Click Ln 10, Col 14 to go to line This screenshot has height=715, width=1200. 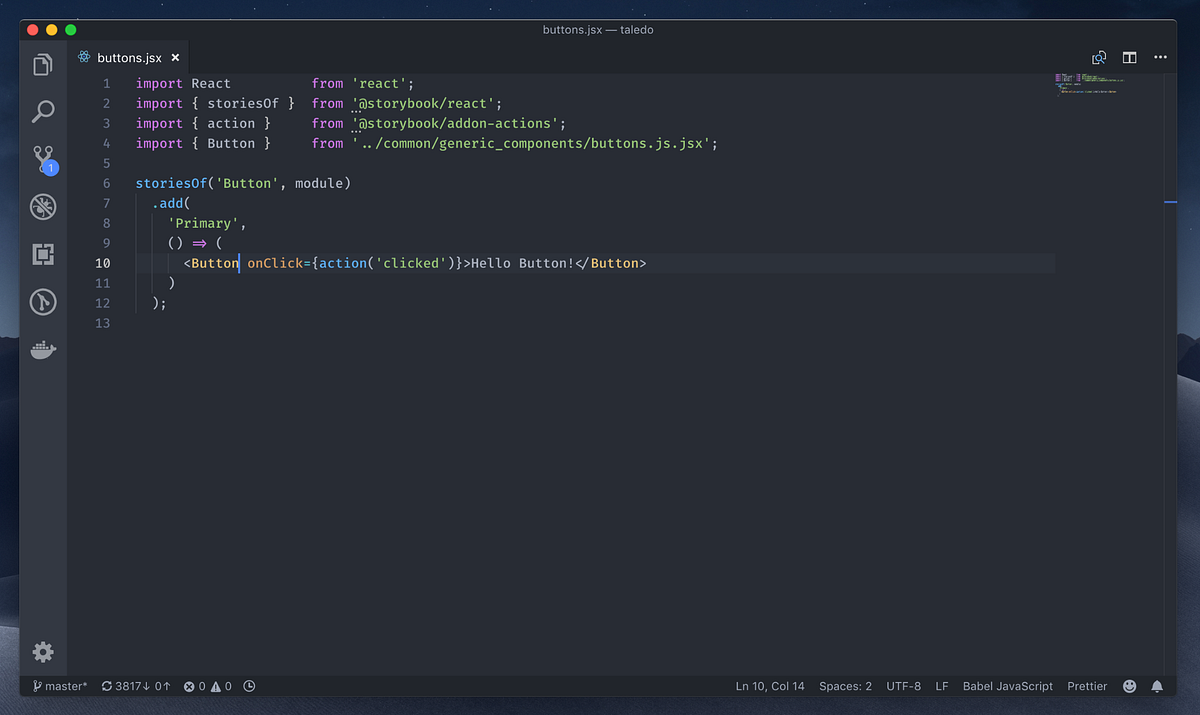click(770, 686)
